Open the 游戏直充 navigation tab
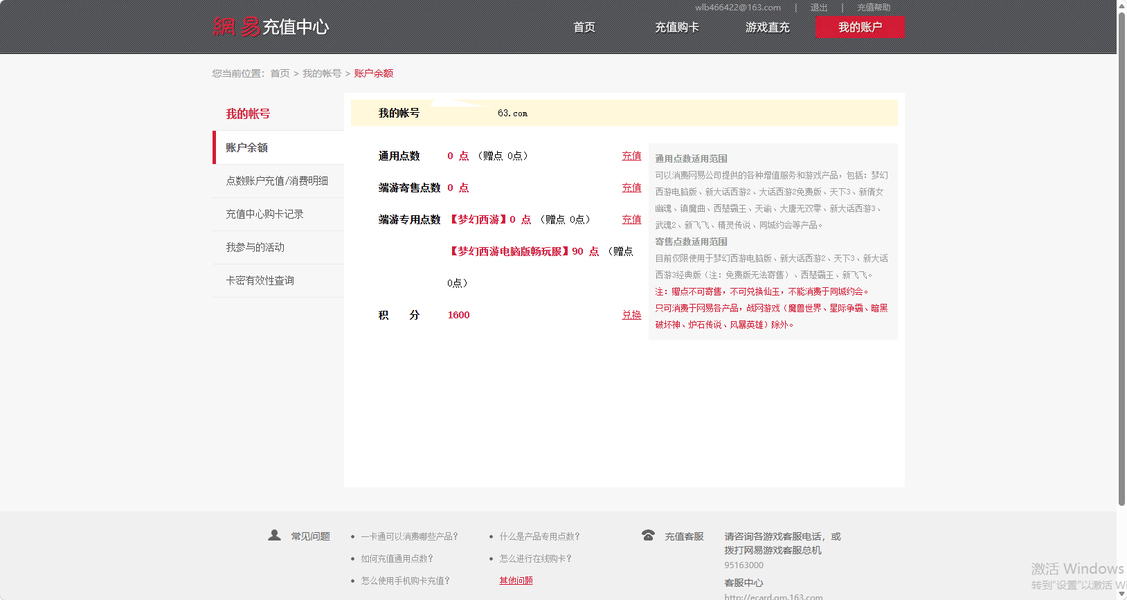 click(767, 27)
